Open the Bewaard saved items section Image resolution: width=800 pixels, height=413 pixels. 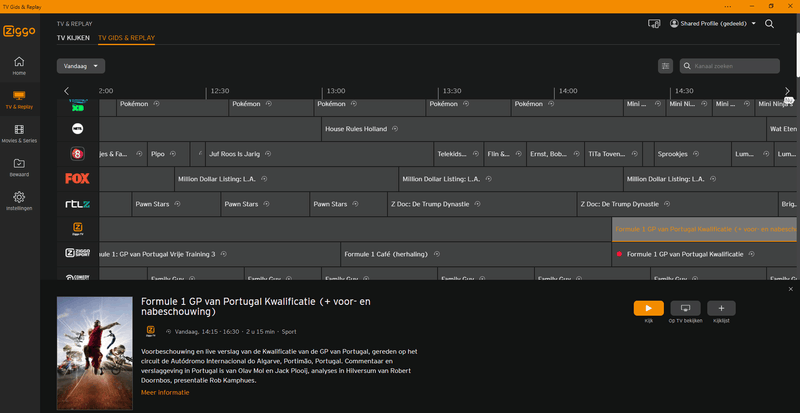coord(19,167)
